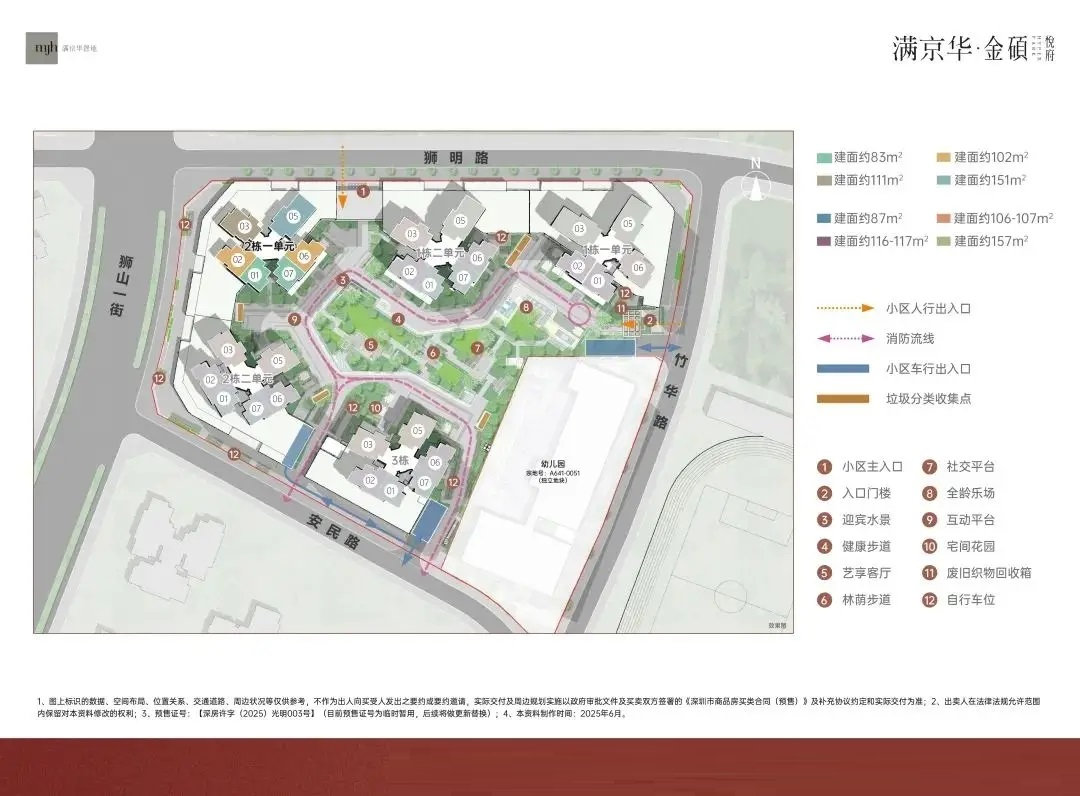This screenshot has height=796, width=1080.
Task: Click legend number 9 beside 互动平台
Action: [x=930, y=520]
